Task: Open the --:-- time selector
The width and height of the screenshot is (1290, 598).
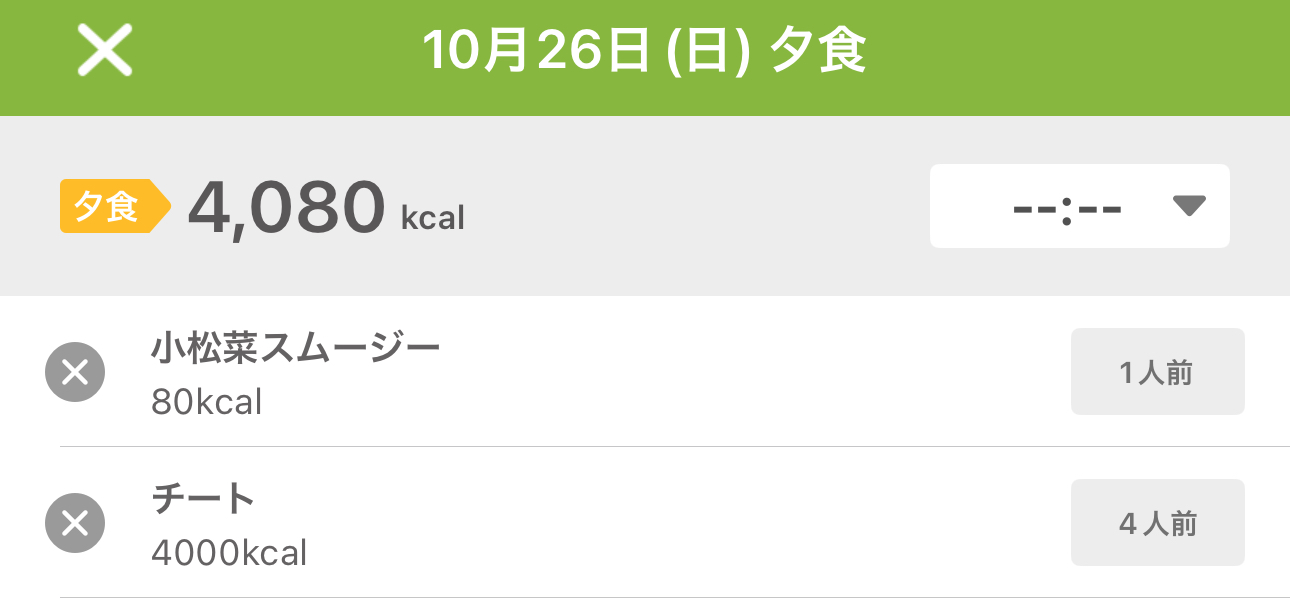Action: pos(1068,207)
